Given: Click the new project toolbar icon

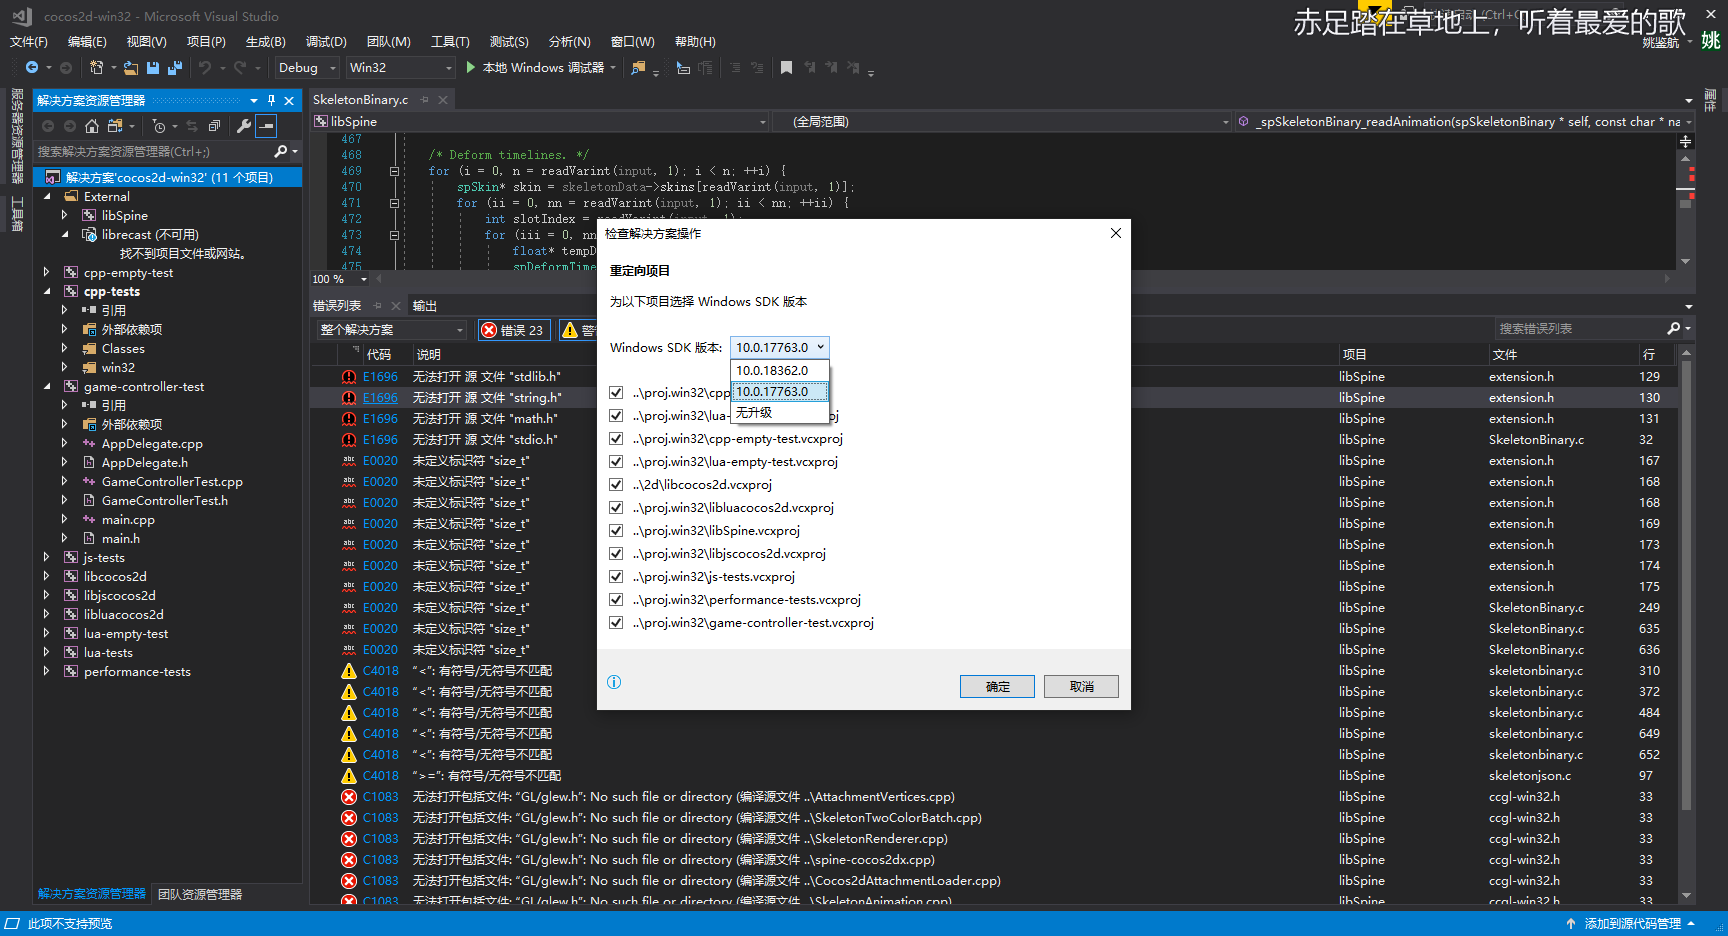Looking at the screenshot, I should [96, 68].
